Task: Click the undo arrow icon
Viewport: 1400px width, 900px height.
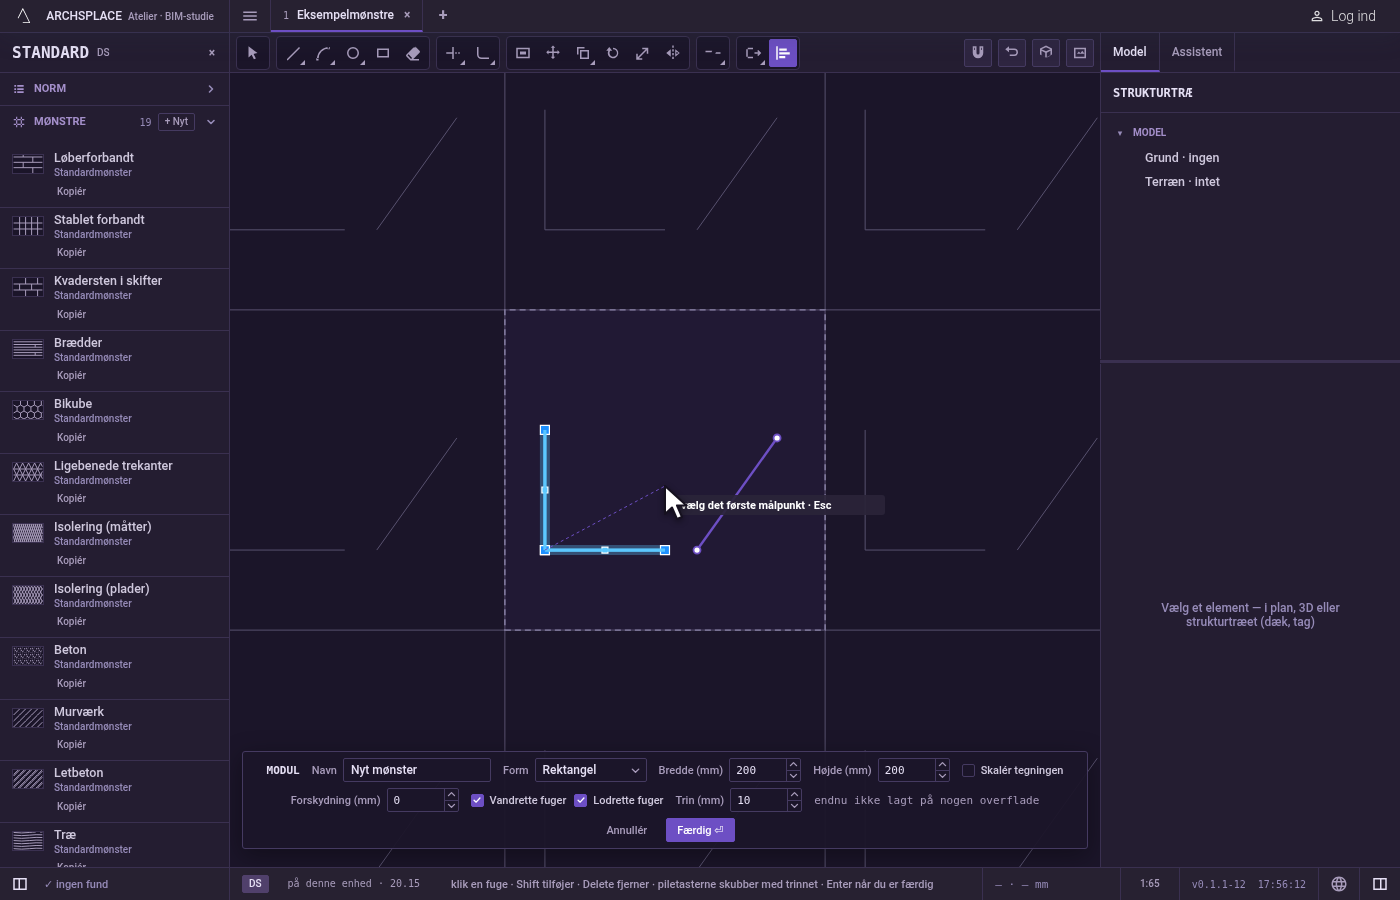Action: coord(1012,53)
